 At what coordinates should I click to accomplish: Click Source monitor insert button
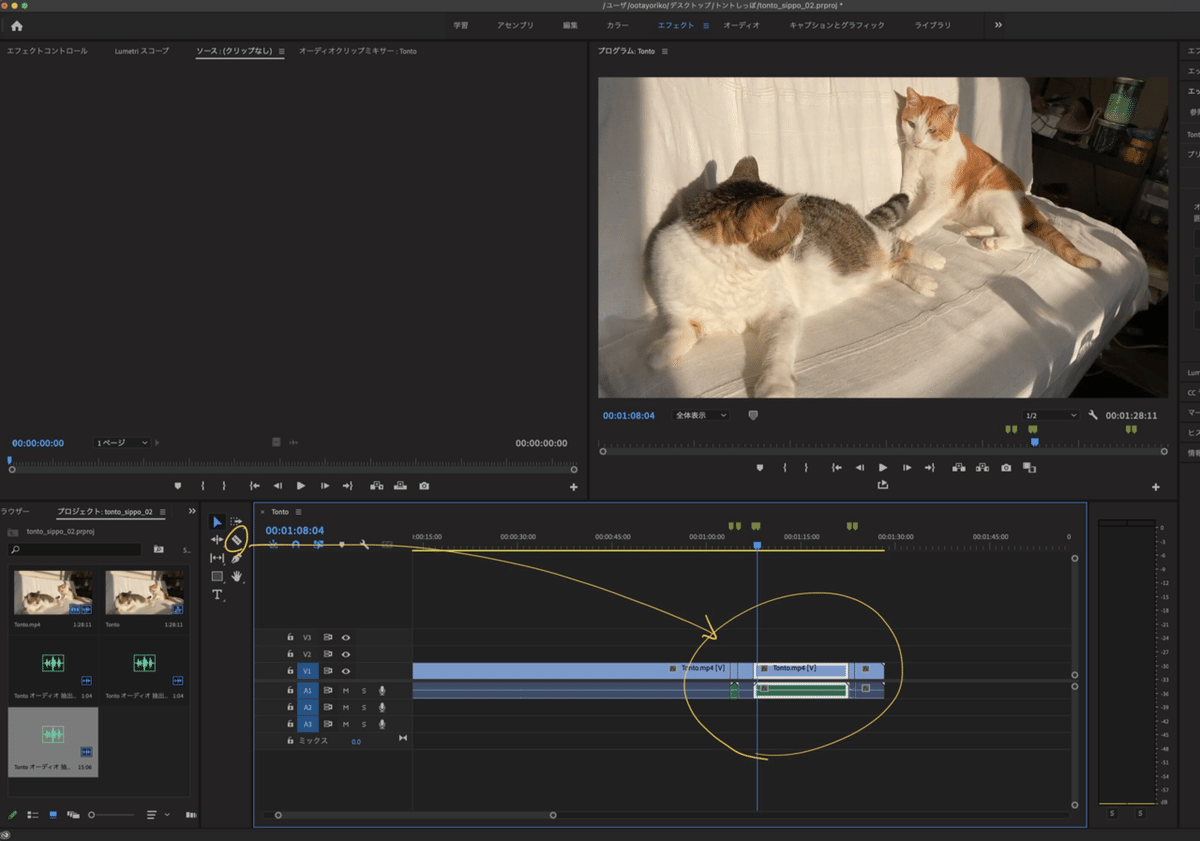(x=377, y=485)
